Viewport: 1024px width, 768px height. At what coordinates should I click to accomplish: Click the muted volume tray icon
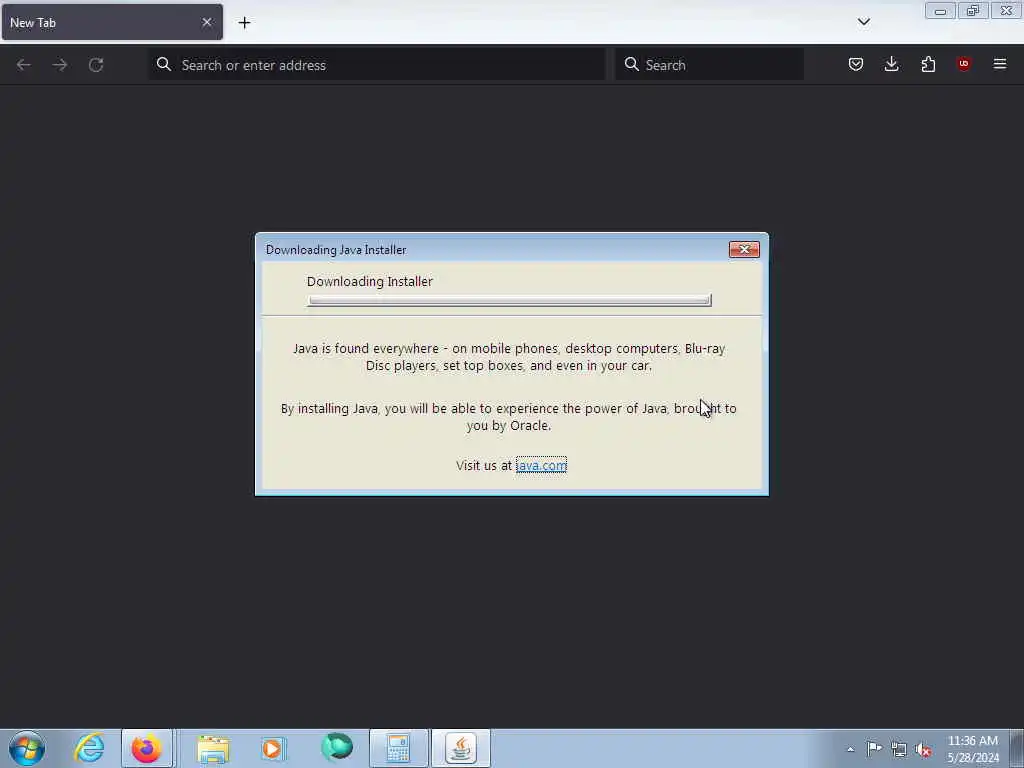(x=923, y=750)
